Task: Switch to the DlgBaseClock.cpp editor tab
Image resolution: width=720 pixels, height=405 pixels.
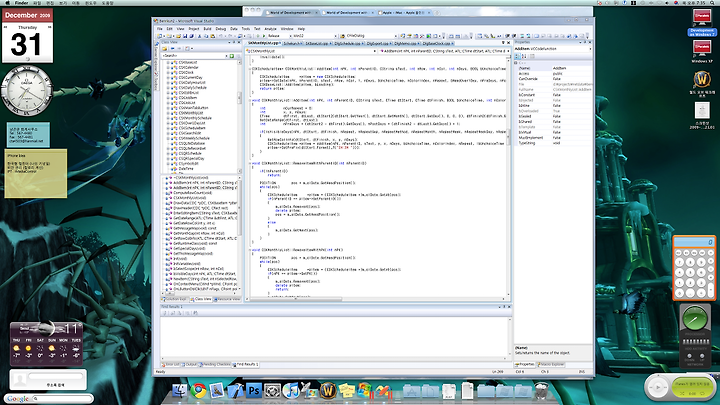Action: [x=437, y=43]
